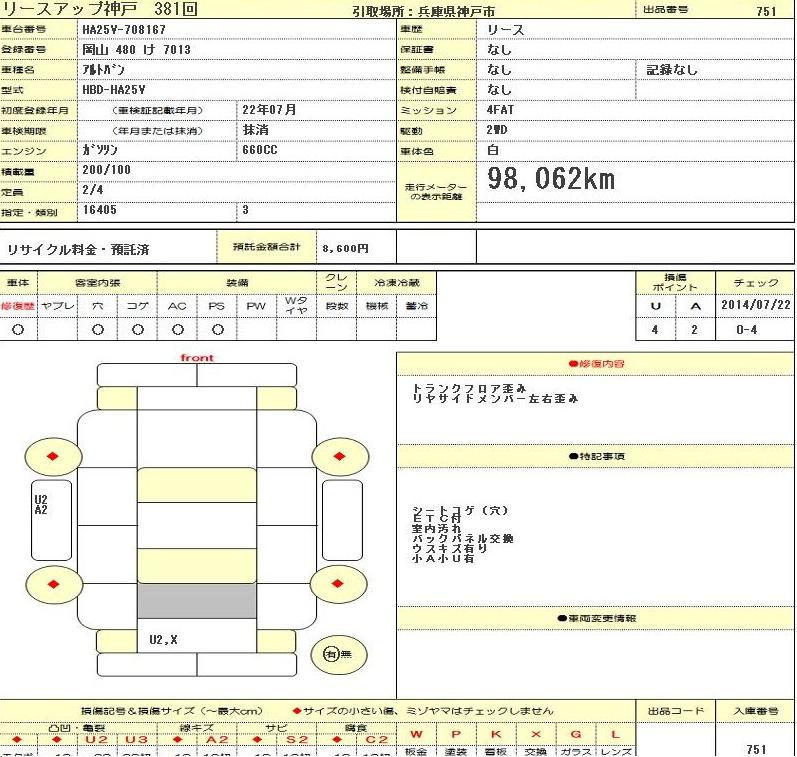The image size is (797, 757).
Task: Open the 車両変更情報 section header
Action: tap(596, 619)
